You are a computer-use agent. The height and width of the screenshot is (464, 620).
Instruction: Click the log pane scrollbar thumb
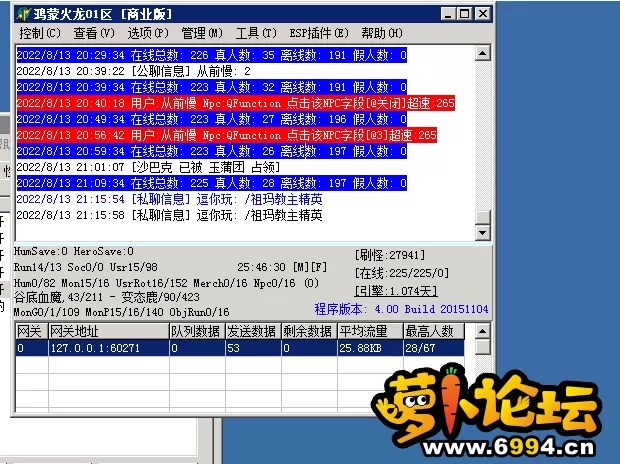tap(482, 217)
